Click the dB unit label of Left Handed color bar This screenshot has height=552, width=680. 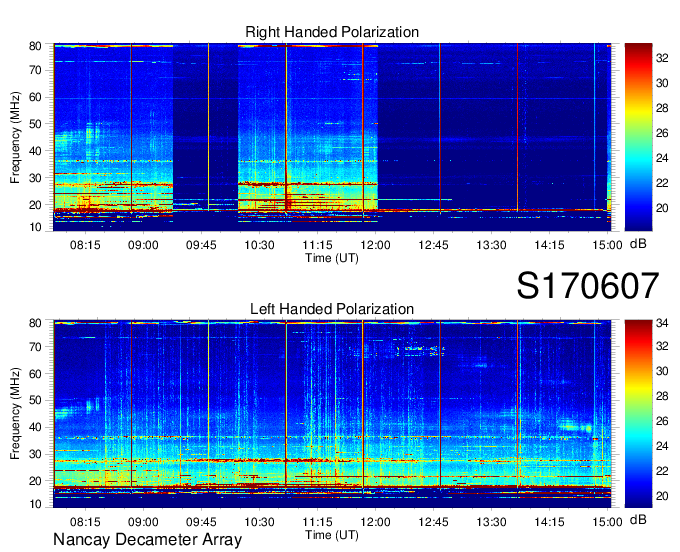[x=638, y=520]
